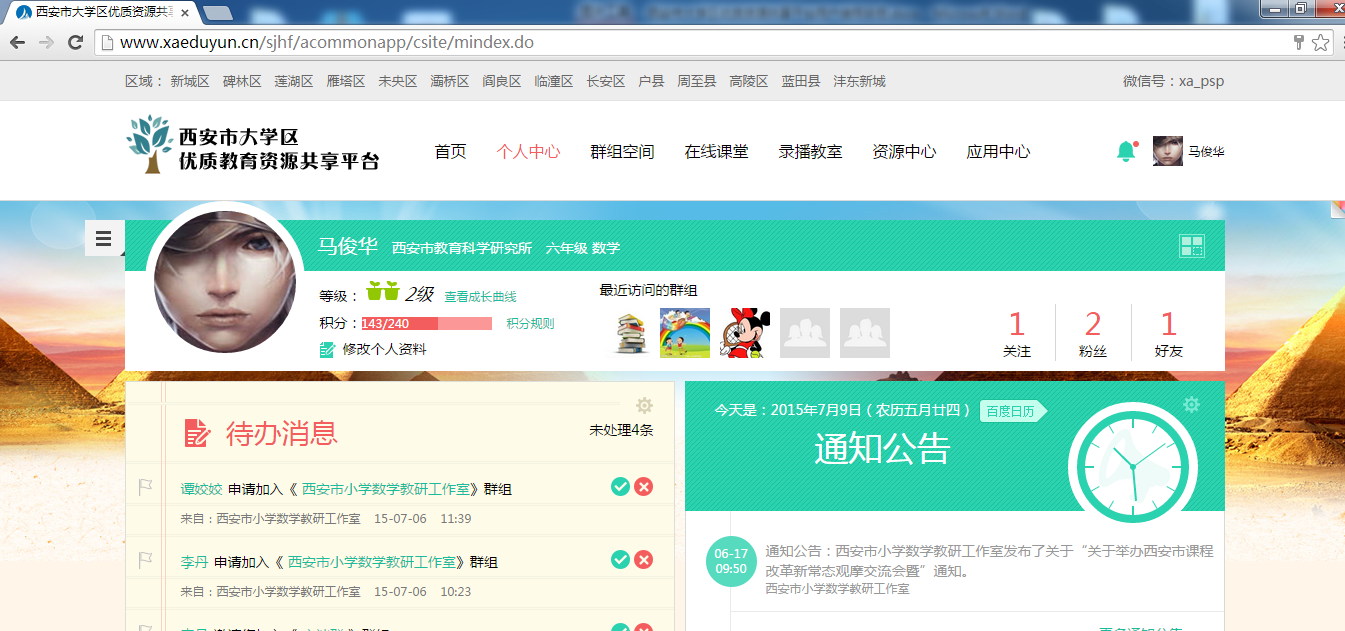Click the first gray placeholder group icon
This screenshot has width=1345, height=631.
(805, 333)
